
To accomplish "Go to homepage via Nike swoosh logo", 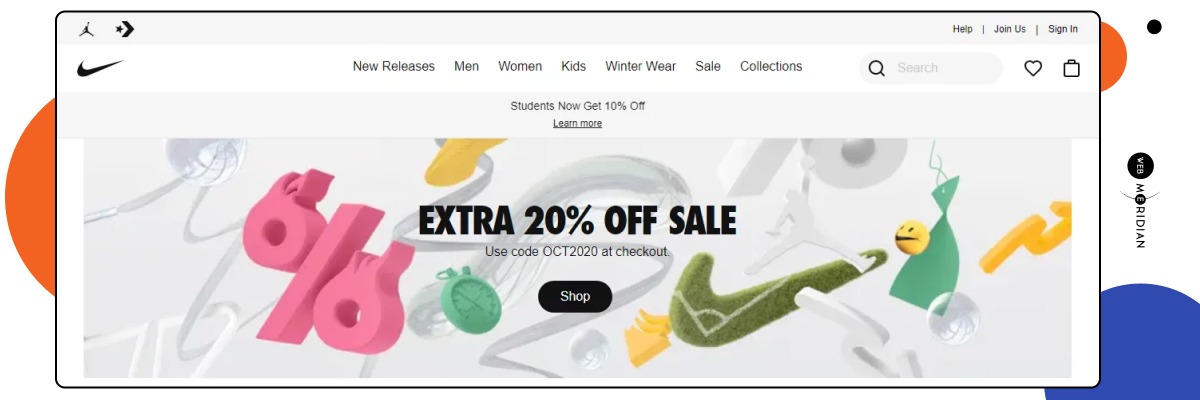I will pos(100,68).
